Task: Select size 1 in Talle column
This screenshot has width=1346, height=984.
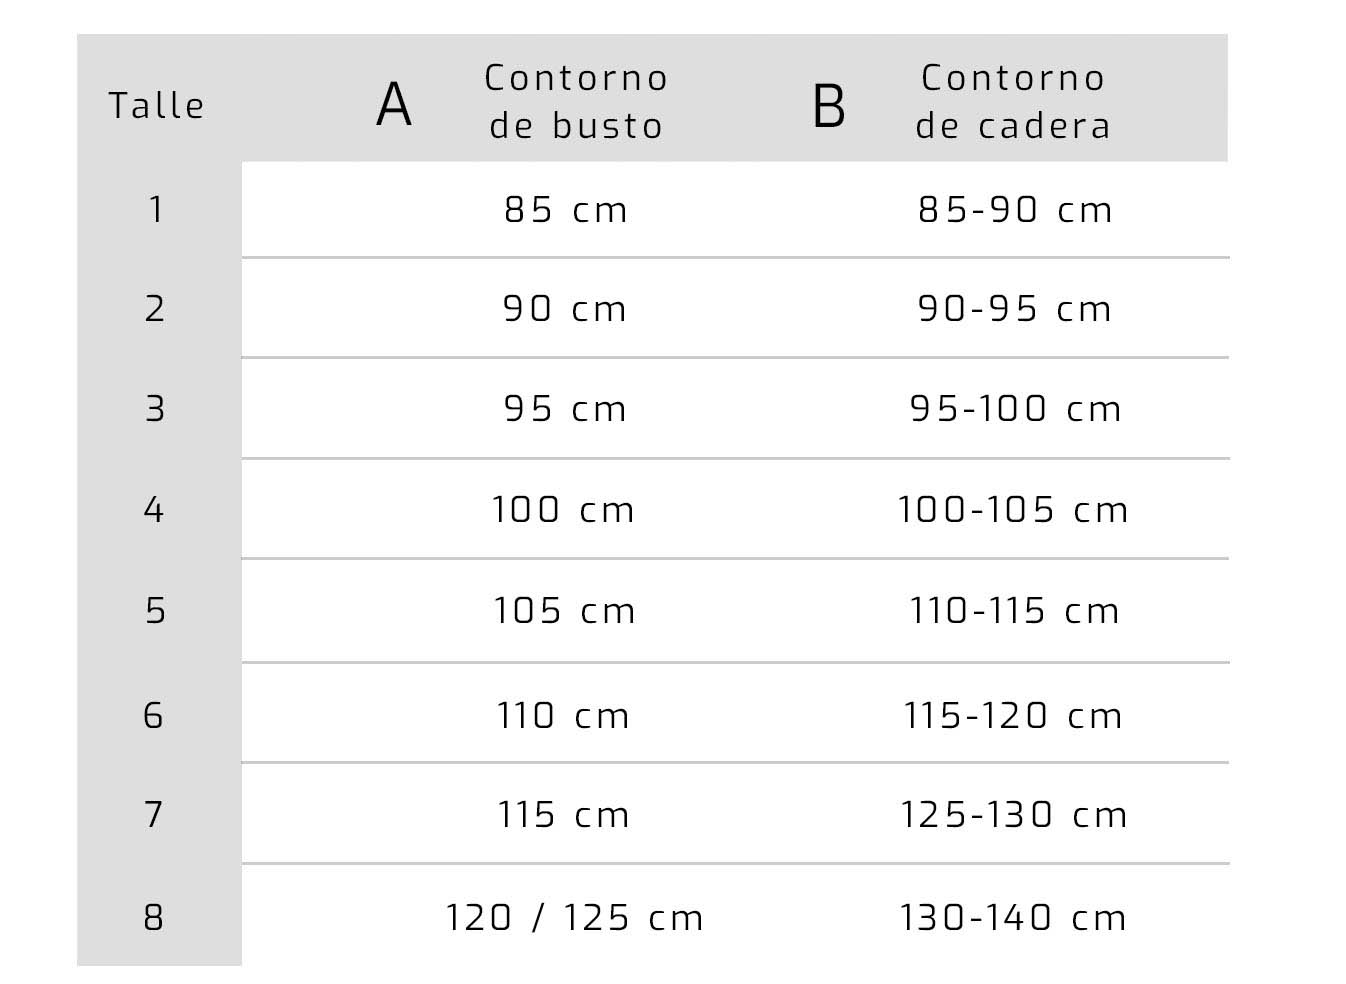Action: click(x=156, y=209)
